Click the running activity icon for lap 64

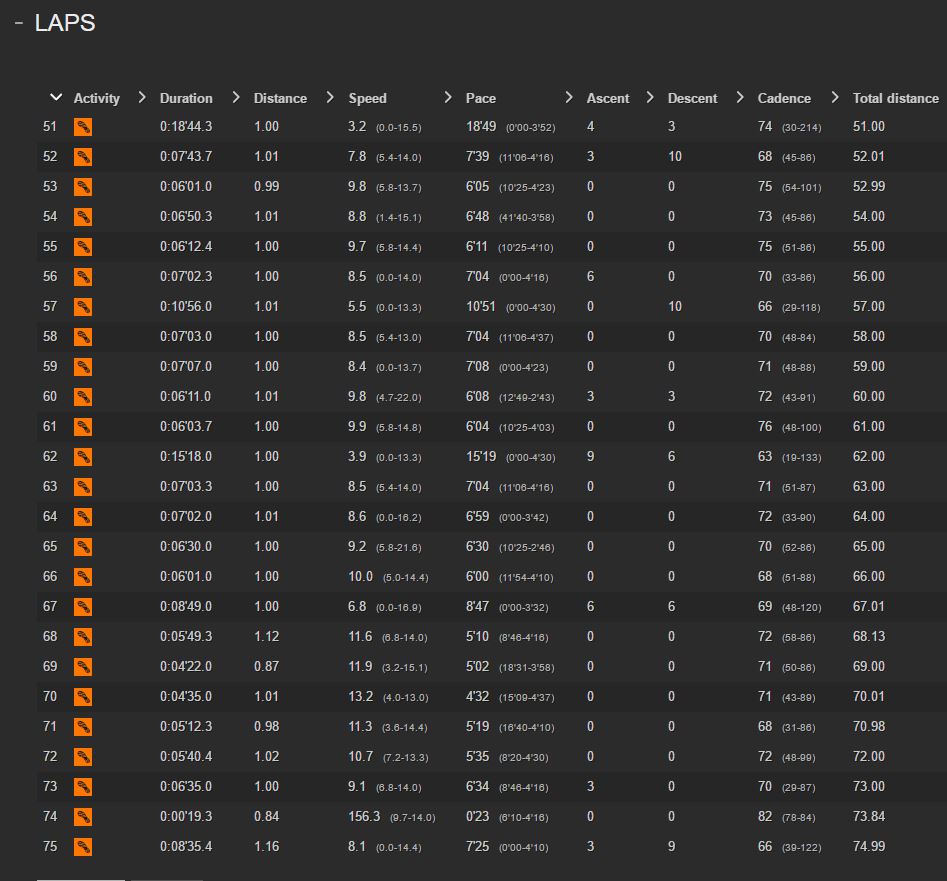(83, 517)
